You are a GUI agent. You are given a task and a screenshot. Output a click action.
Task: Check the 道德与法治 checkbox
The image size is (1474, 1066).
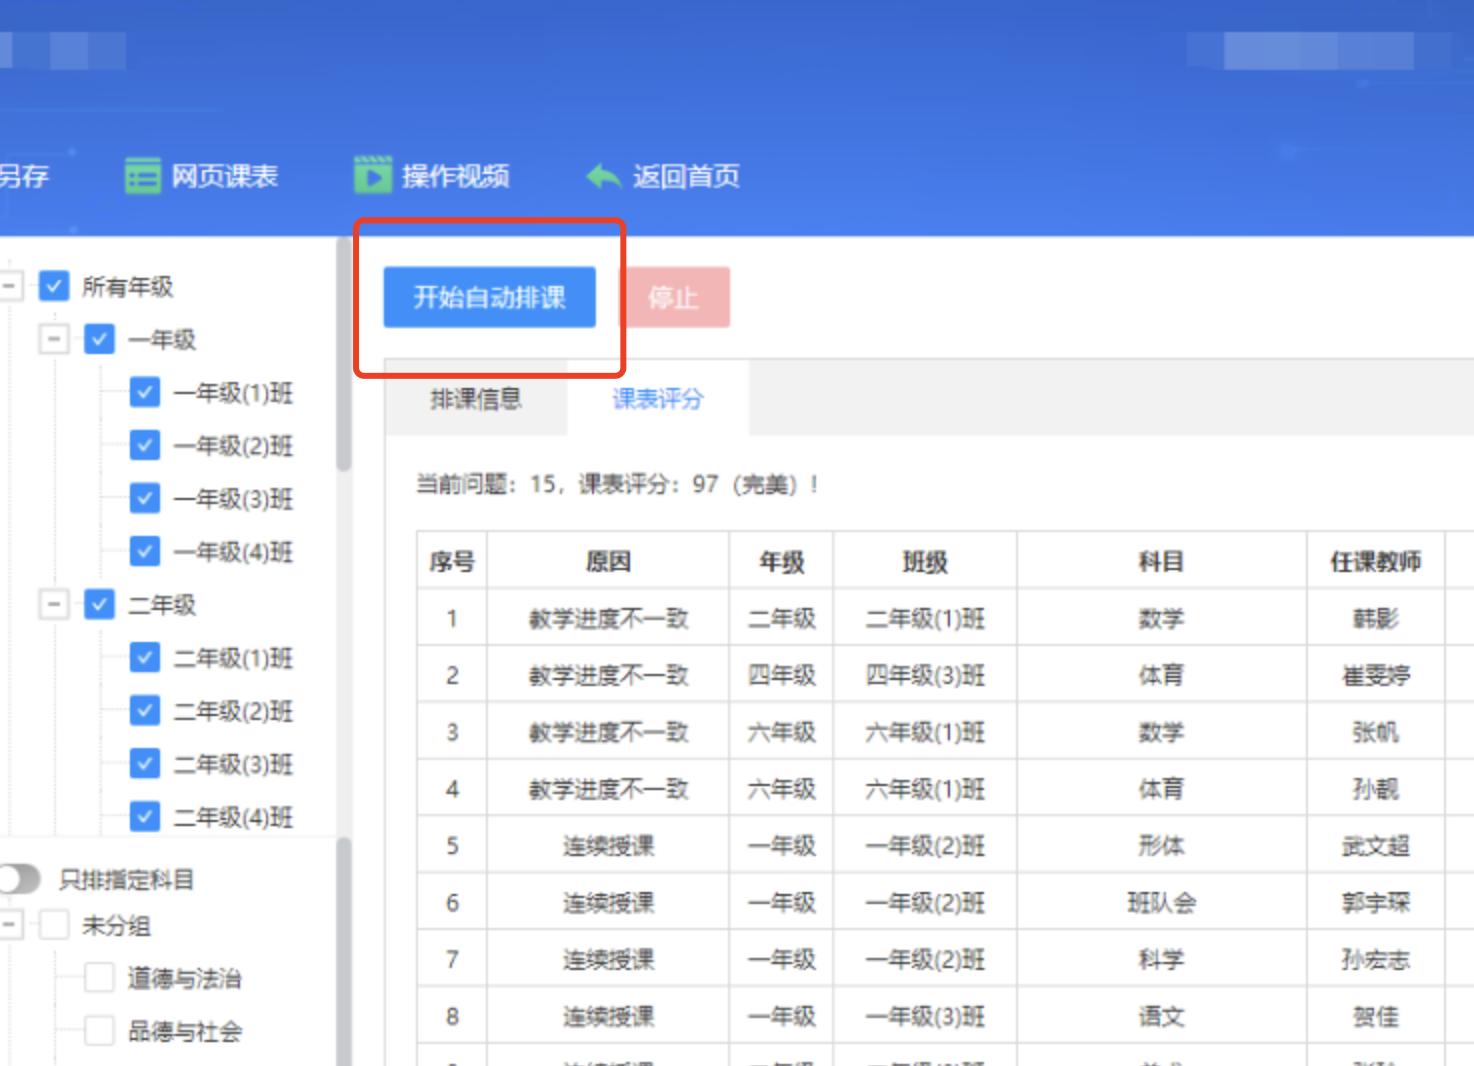99,979
